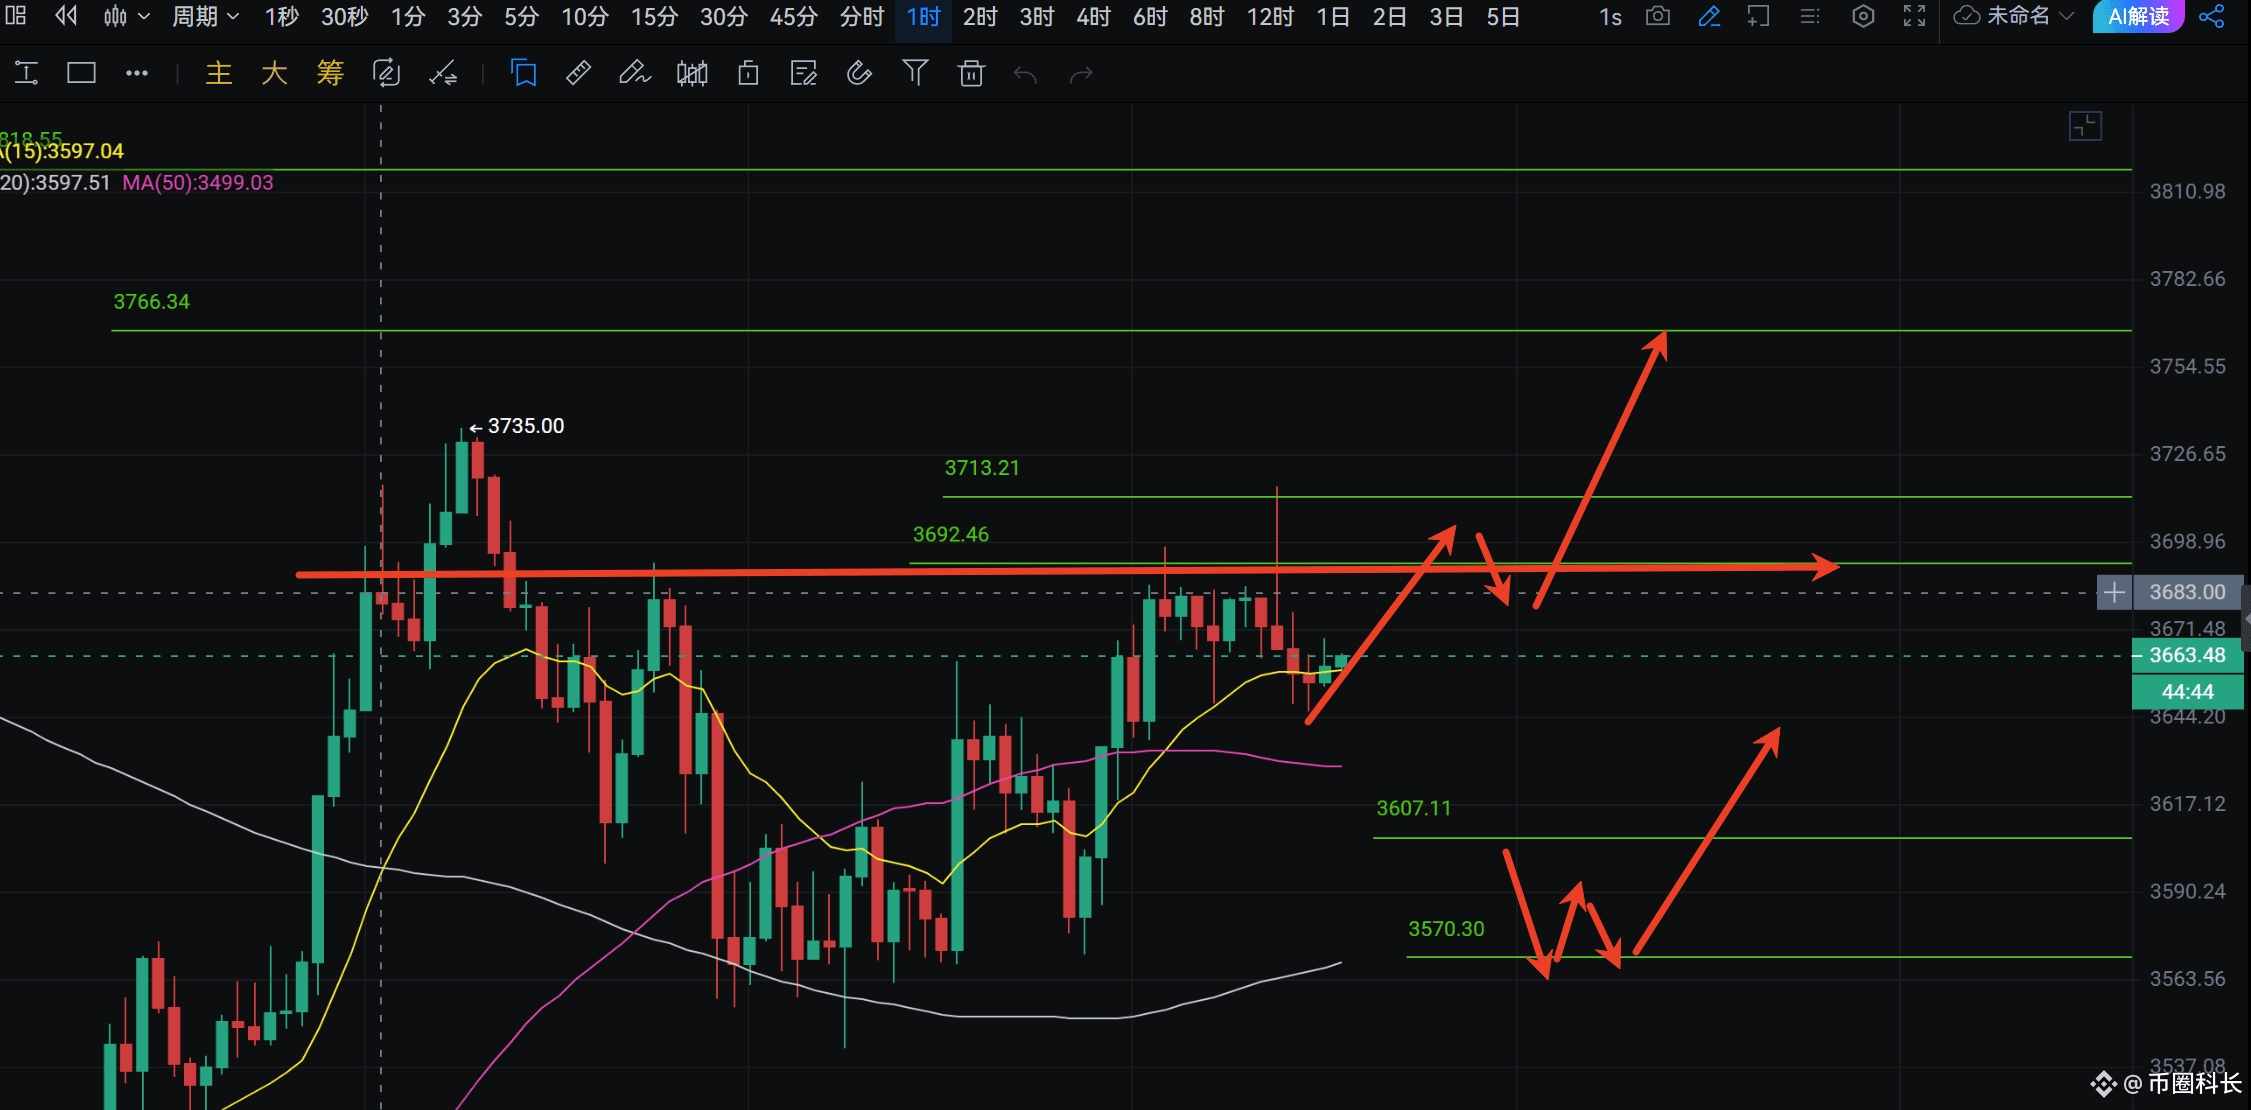Select the 15分 interval
Screen dimensions: 2251x1110
[x=654, y=17]
